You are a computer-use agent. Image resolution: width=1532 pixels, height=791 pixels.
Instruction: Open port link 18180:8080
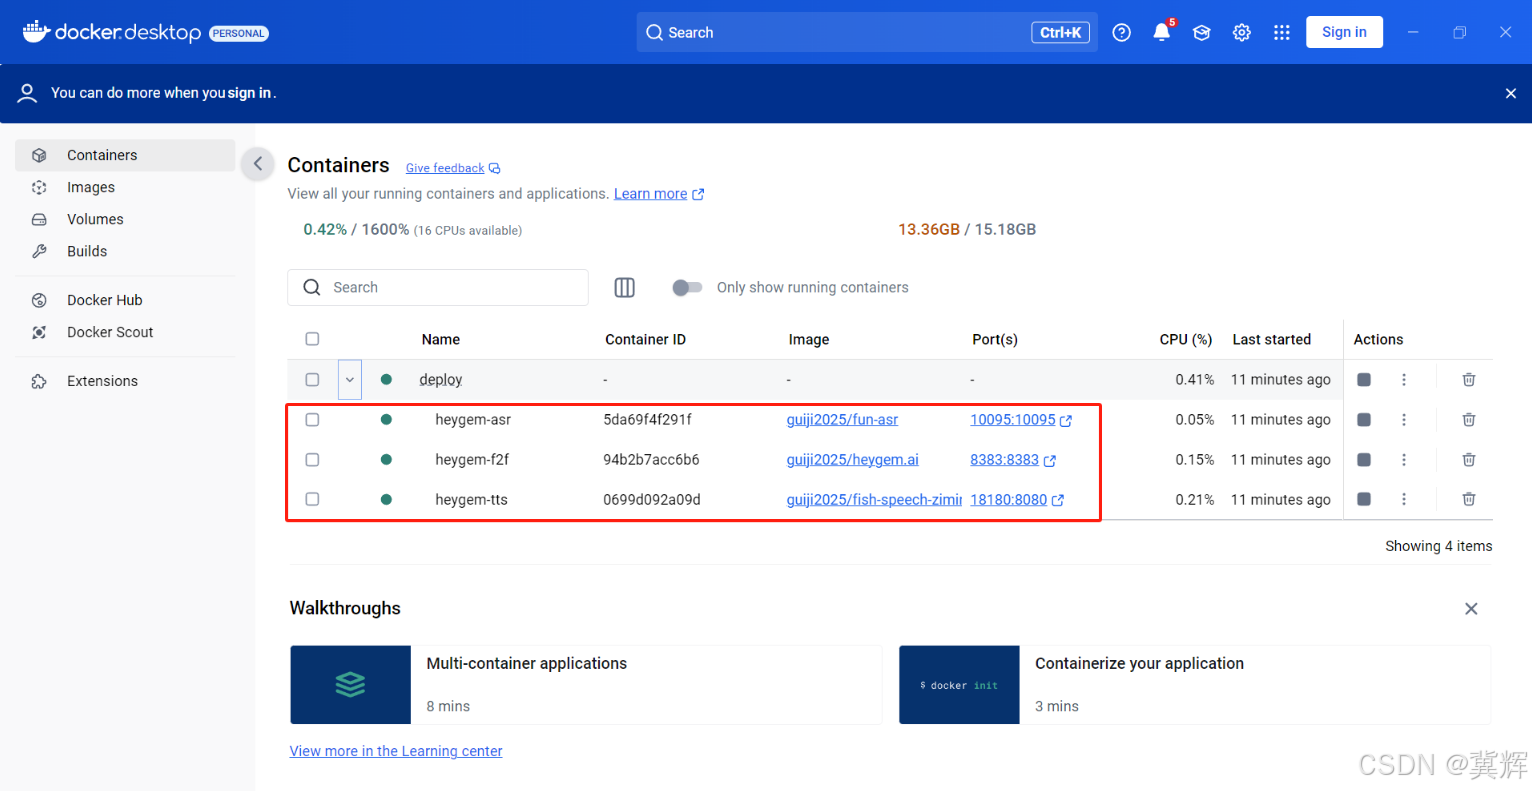click(1008, 499)
